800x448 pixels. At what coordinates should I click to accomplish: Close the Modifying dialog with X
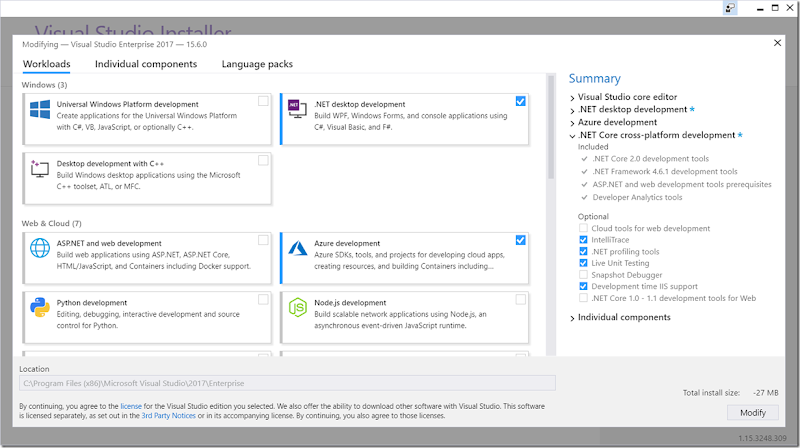[x=777, y=43]
